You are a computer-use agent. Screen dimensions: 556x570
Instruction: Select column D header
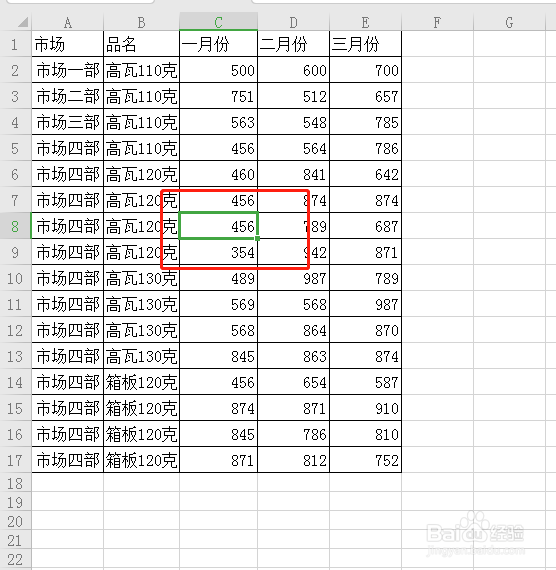click(293, 23)
